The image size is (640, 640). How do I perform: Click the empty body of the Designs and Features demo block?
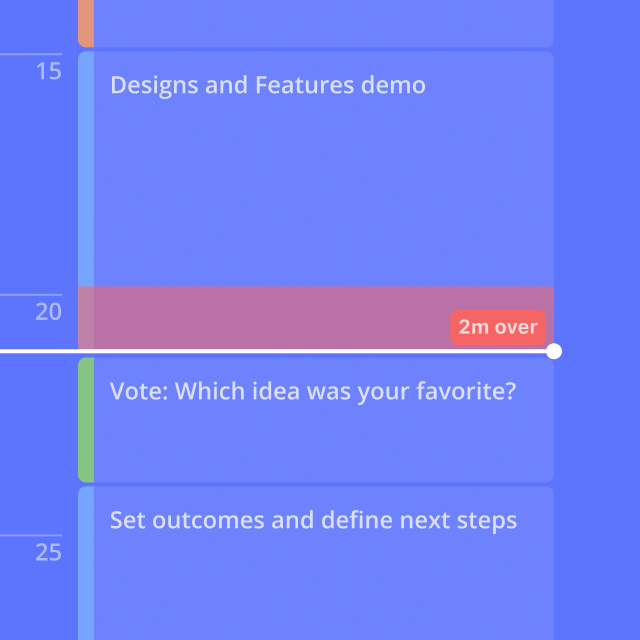pos(320,190)
